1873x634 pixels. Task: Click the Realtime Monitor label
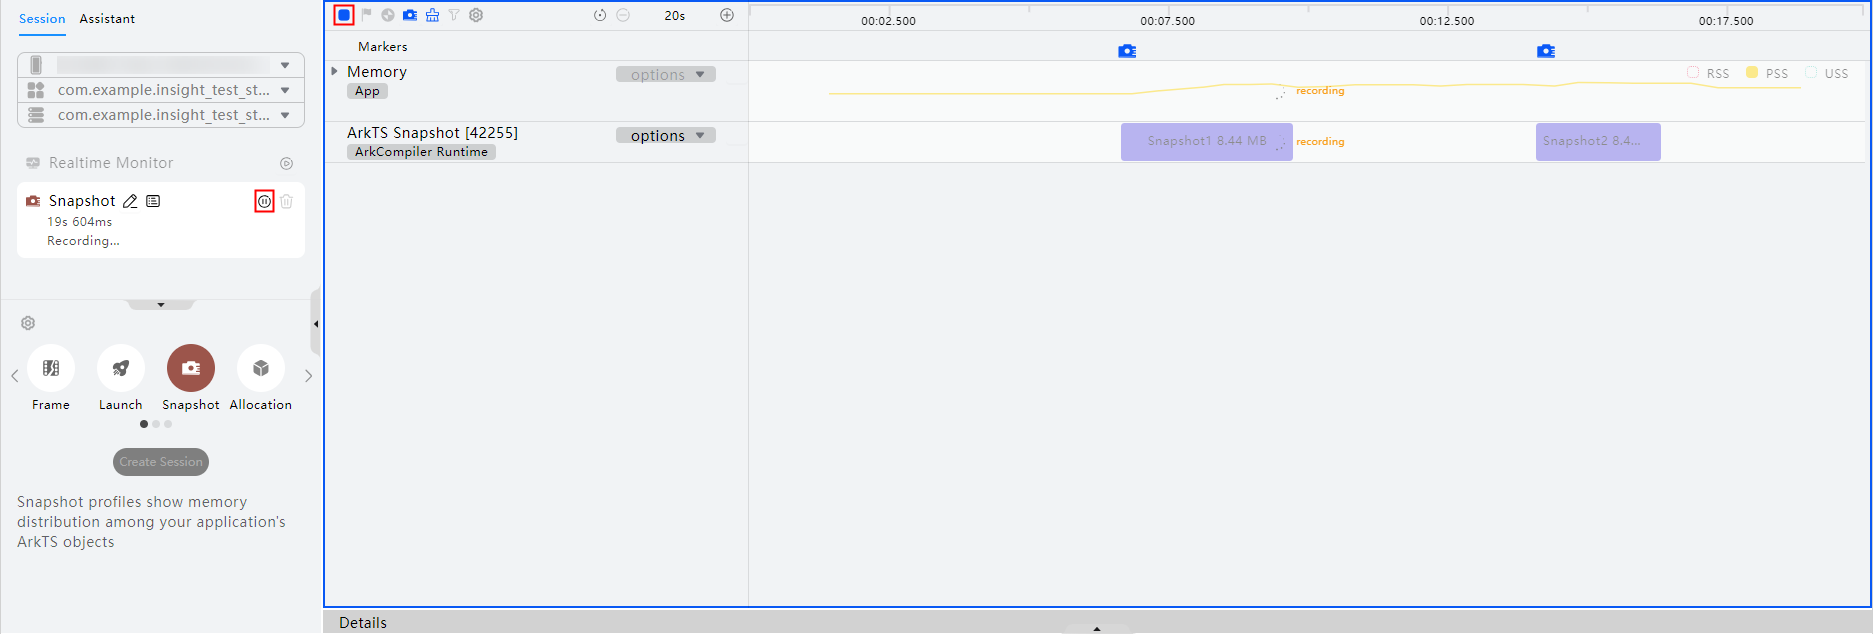pyautogui.click(x=111, y=163)
